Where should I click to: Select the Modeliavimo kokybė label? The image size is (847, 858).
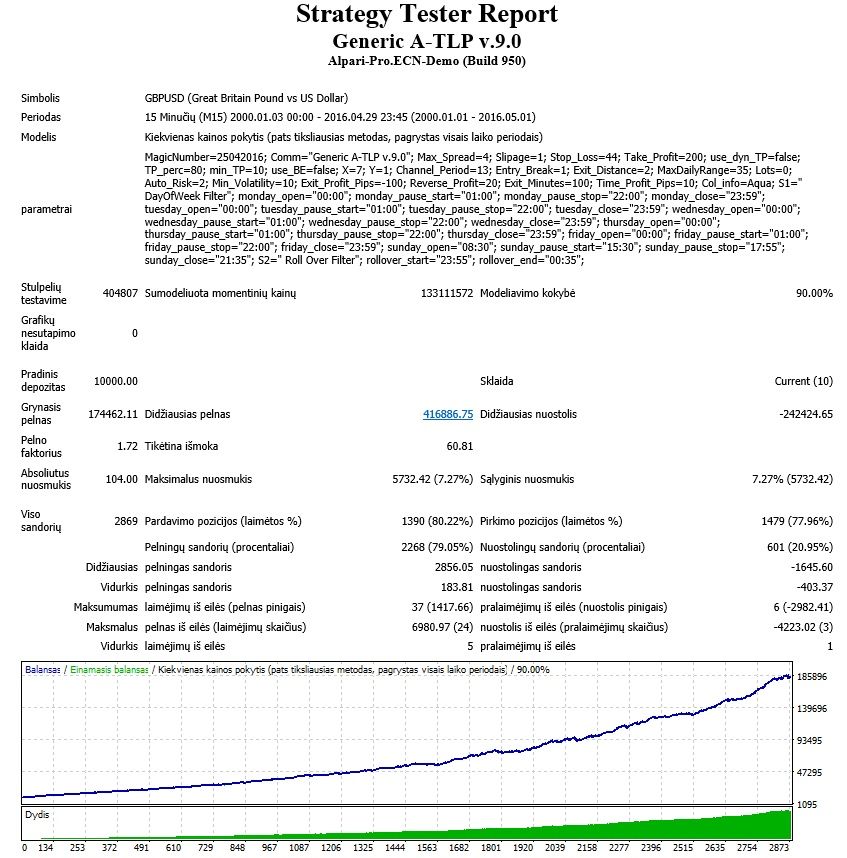(527, 293)
